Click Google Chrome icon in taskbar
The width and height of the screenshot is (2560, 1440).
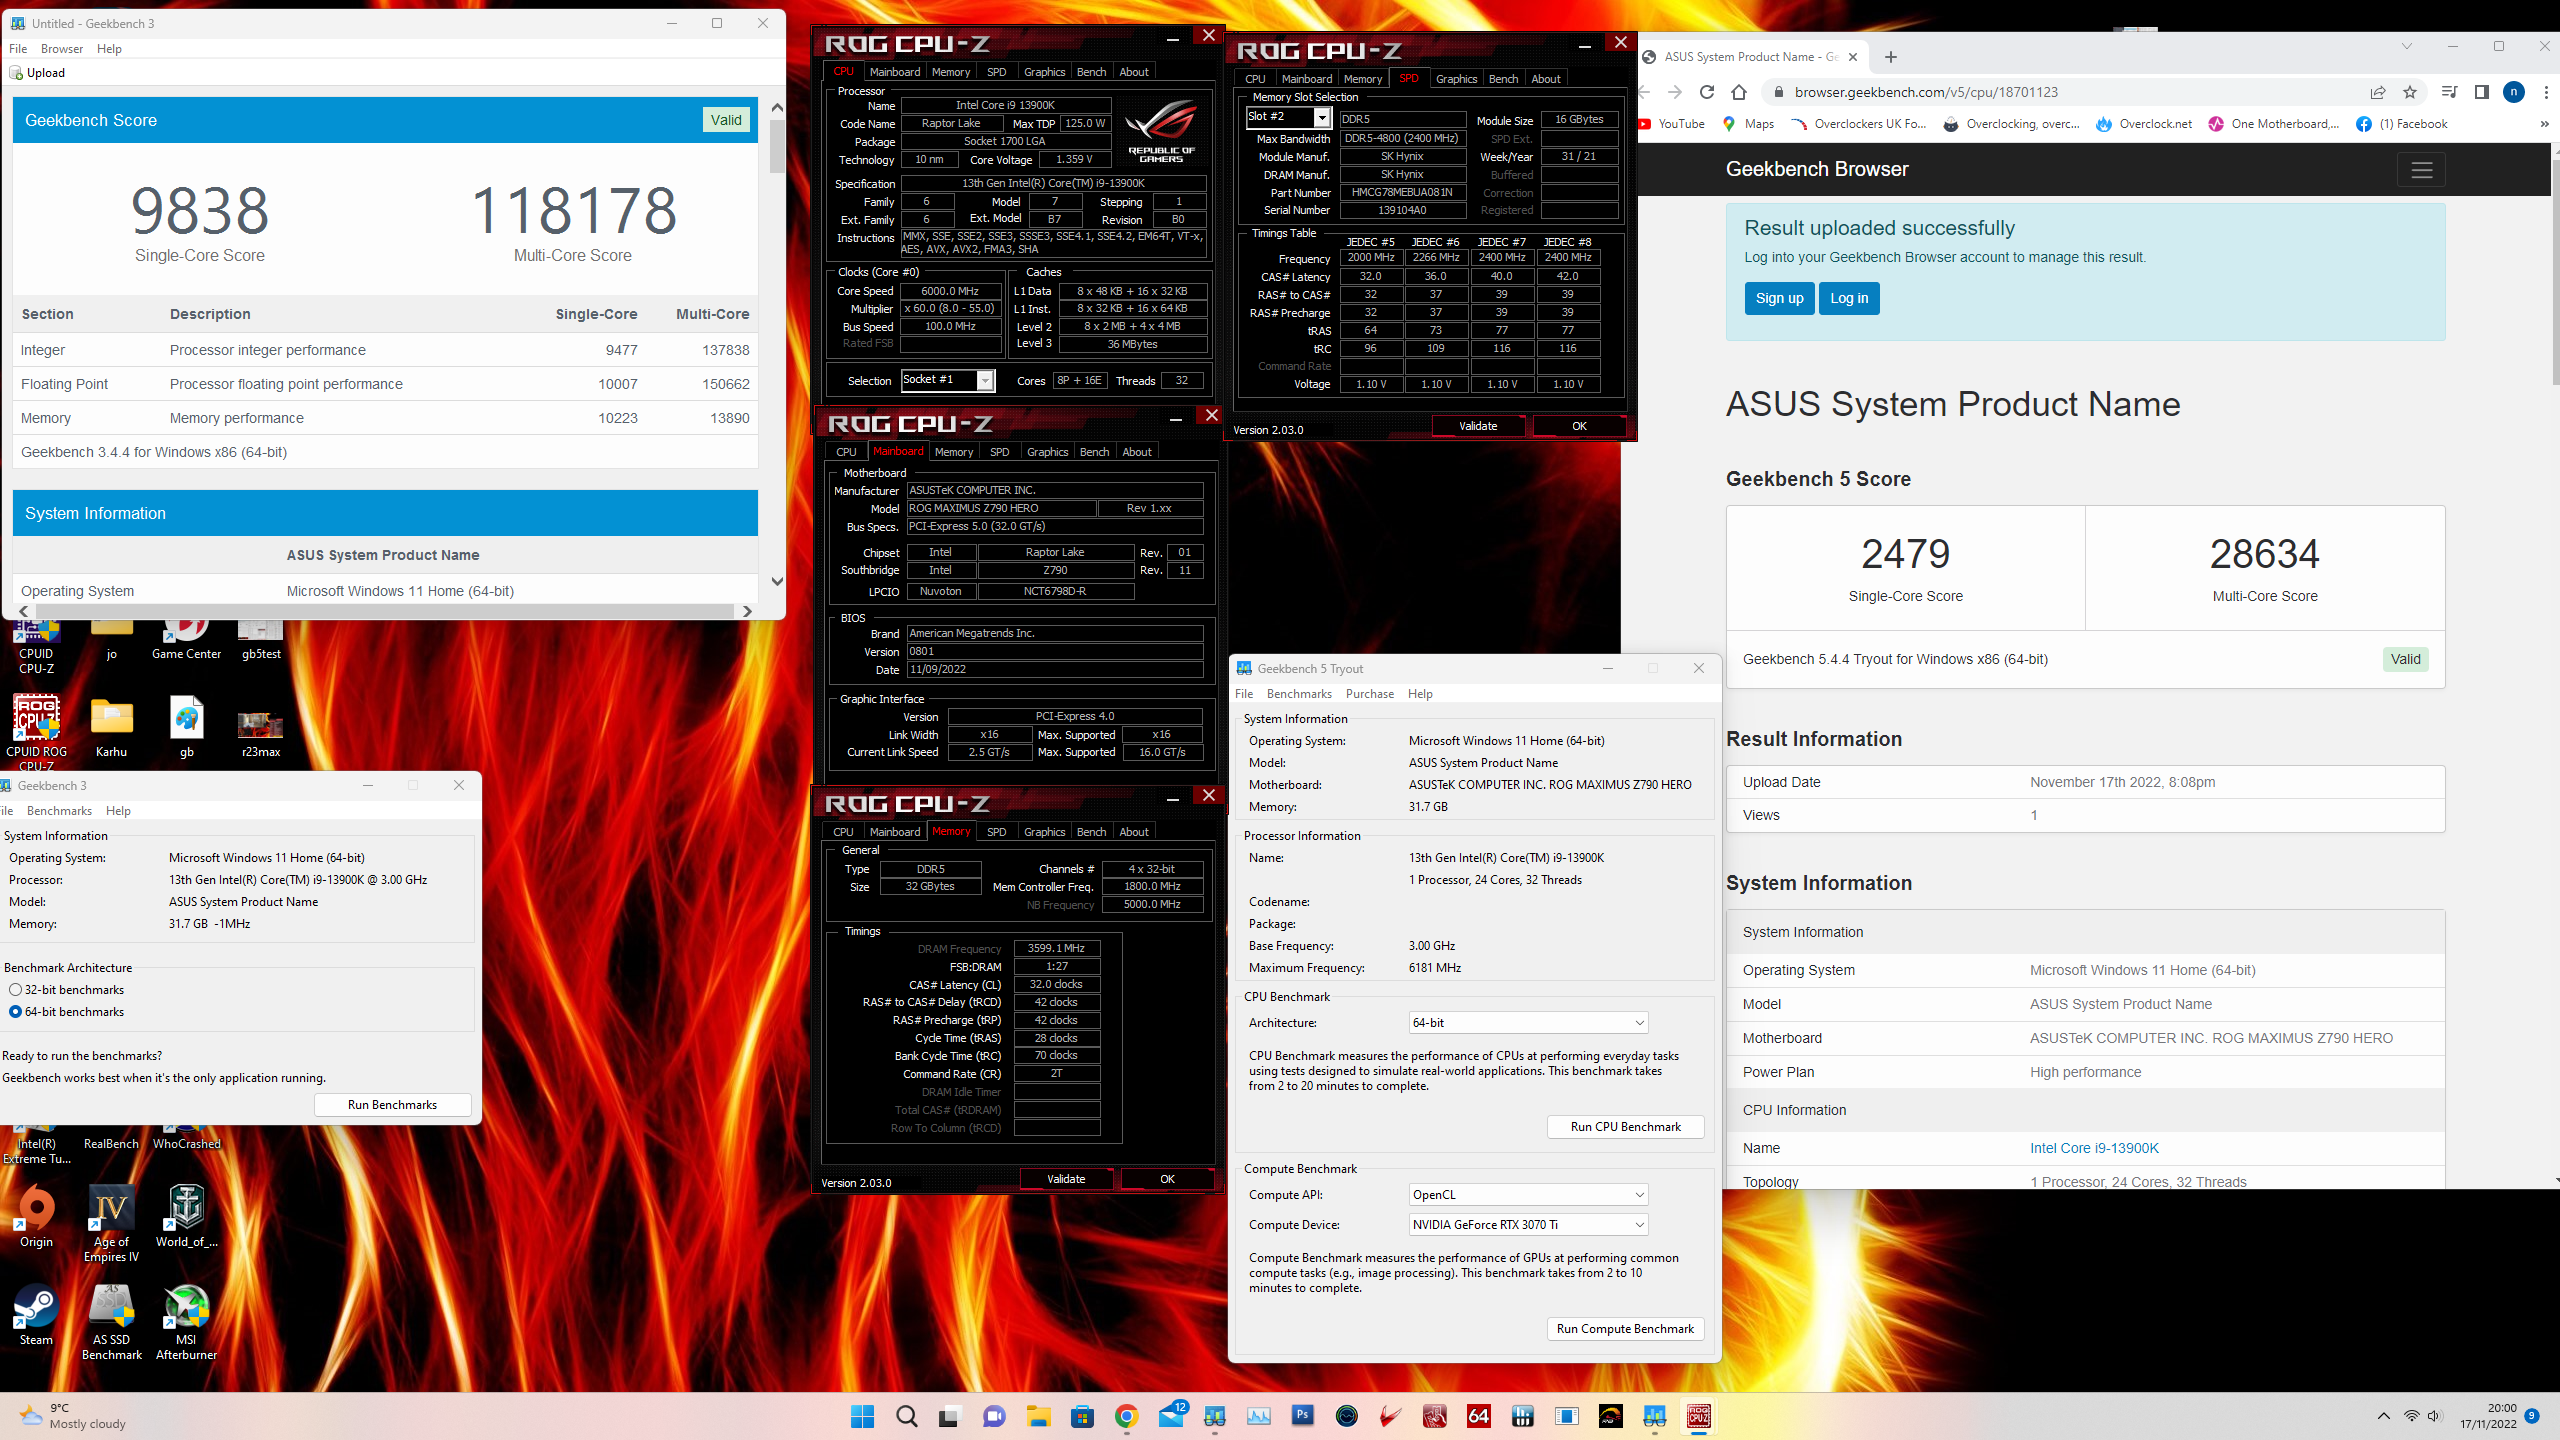[x=1126, y=1416]
